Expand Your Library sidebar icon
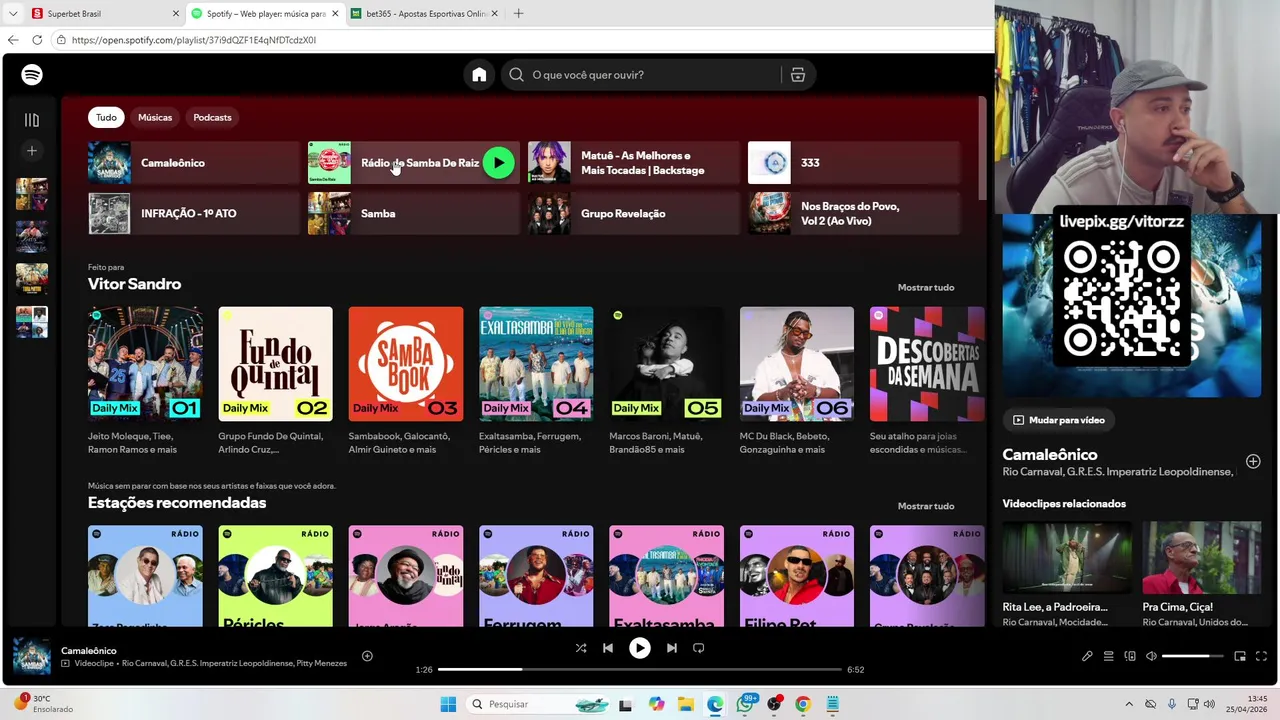 coord(32,120)
